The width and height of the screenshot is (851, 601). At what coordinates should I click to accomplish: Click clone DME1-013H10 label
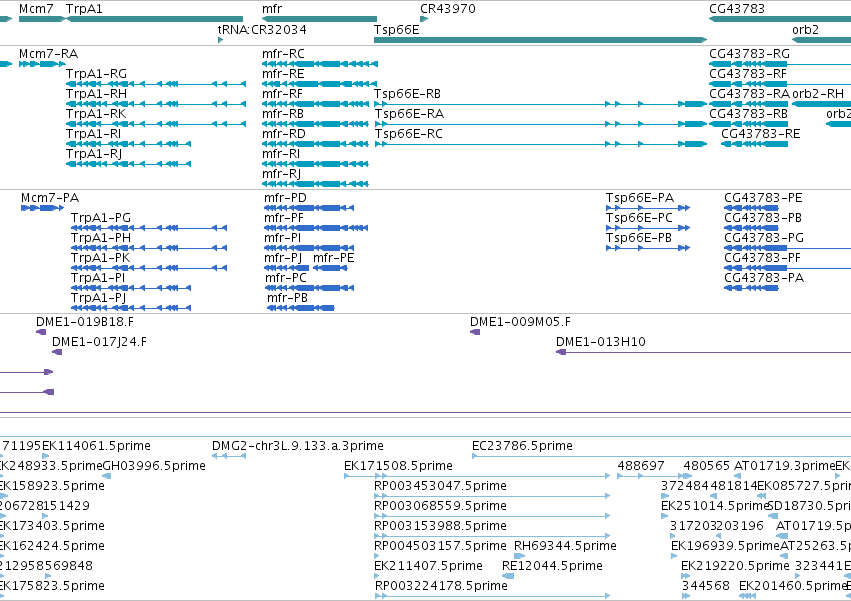(x=601, y=342)
